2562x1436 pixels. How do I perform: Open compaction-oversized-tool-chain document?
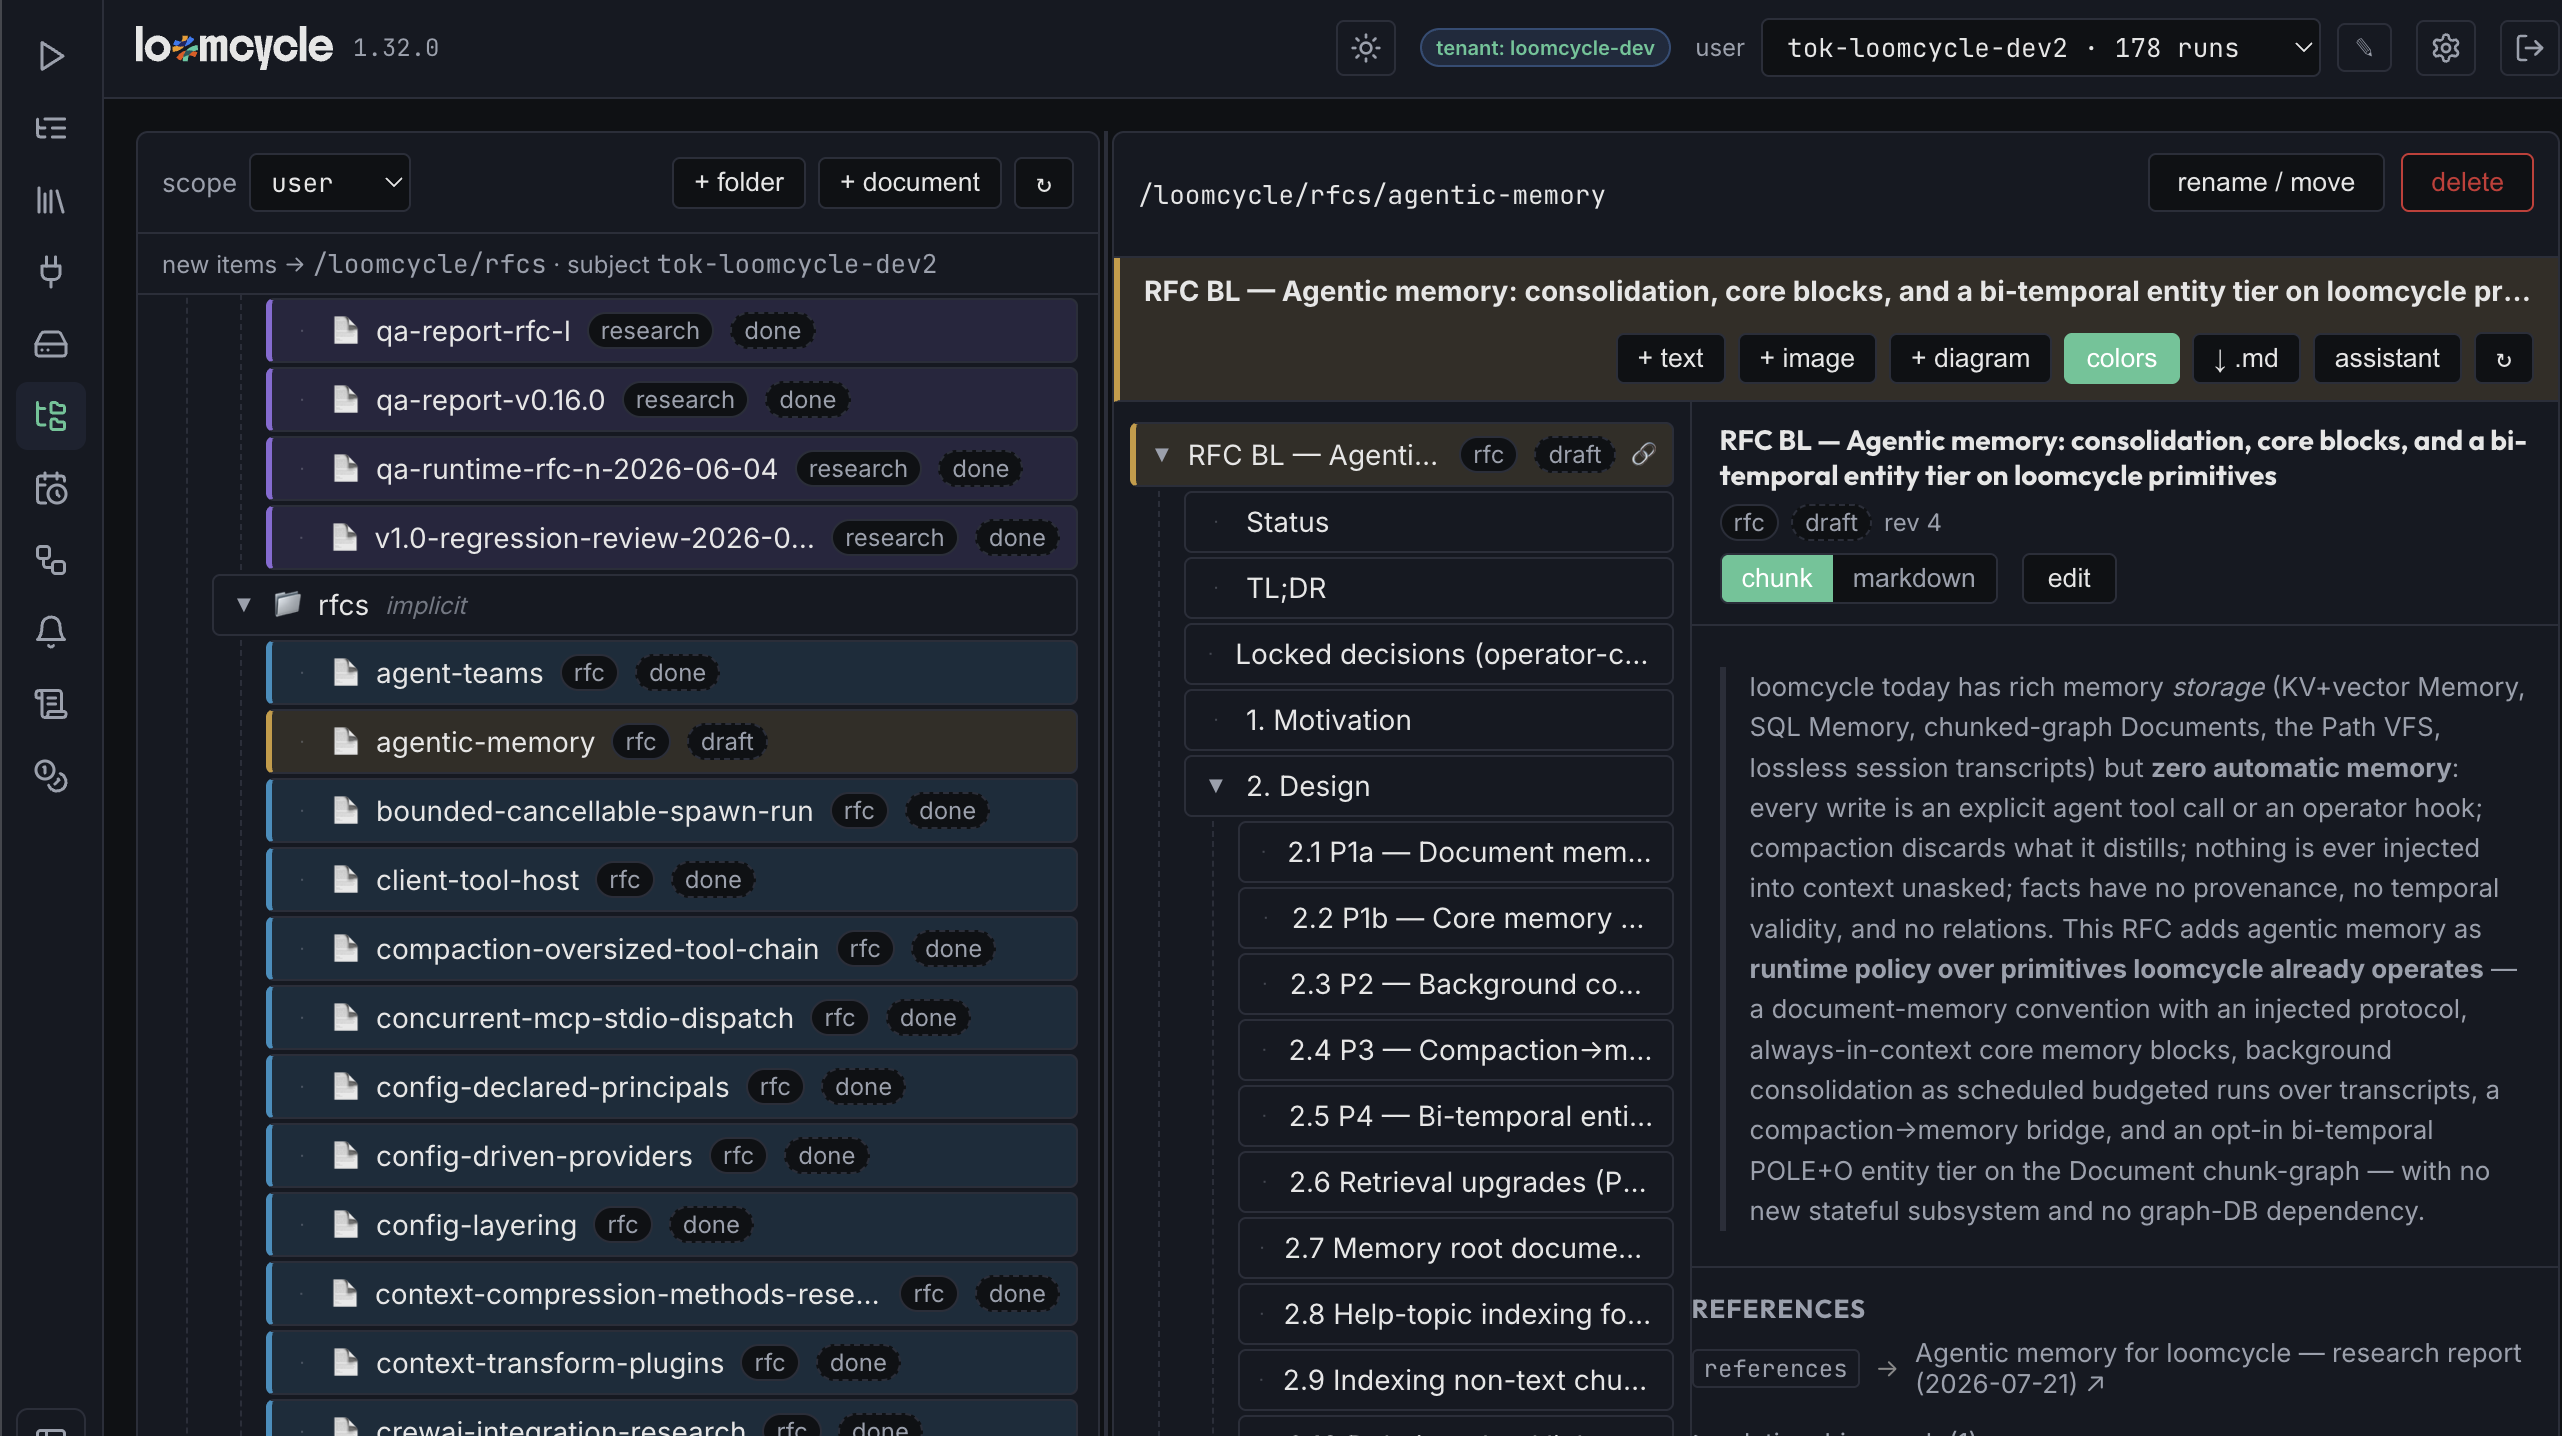672,949
